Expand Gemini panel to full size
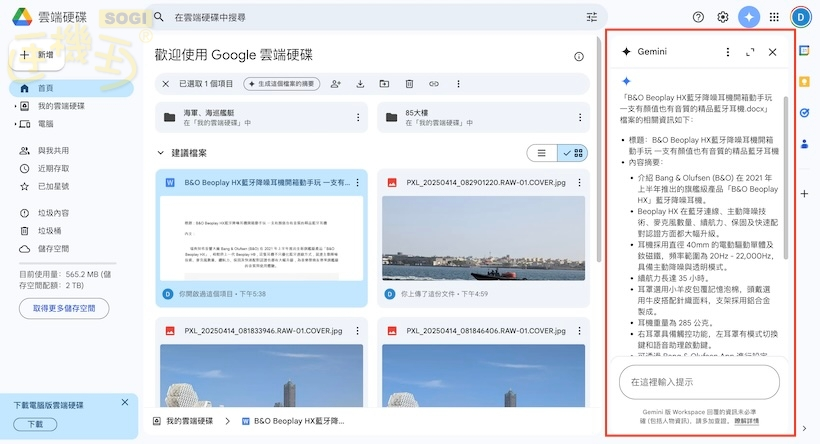820x444 pixels. pos(750,52)
